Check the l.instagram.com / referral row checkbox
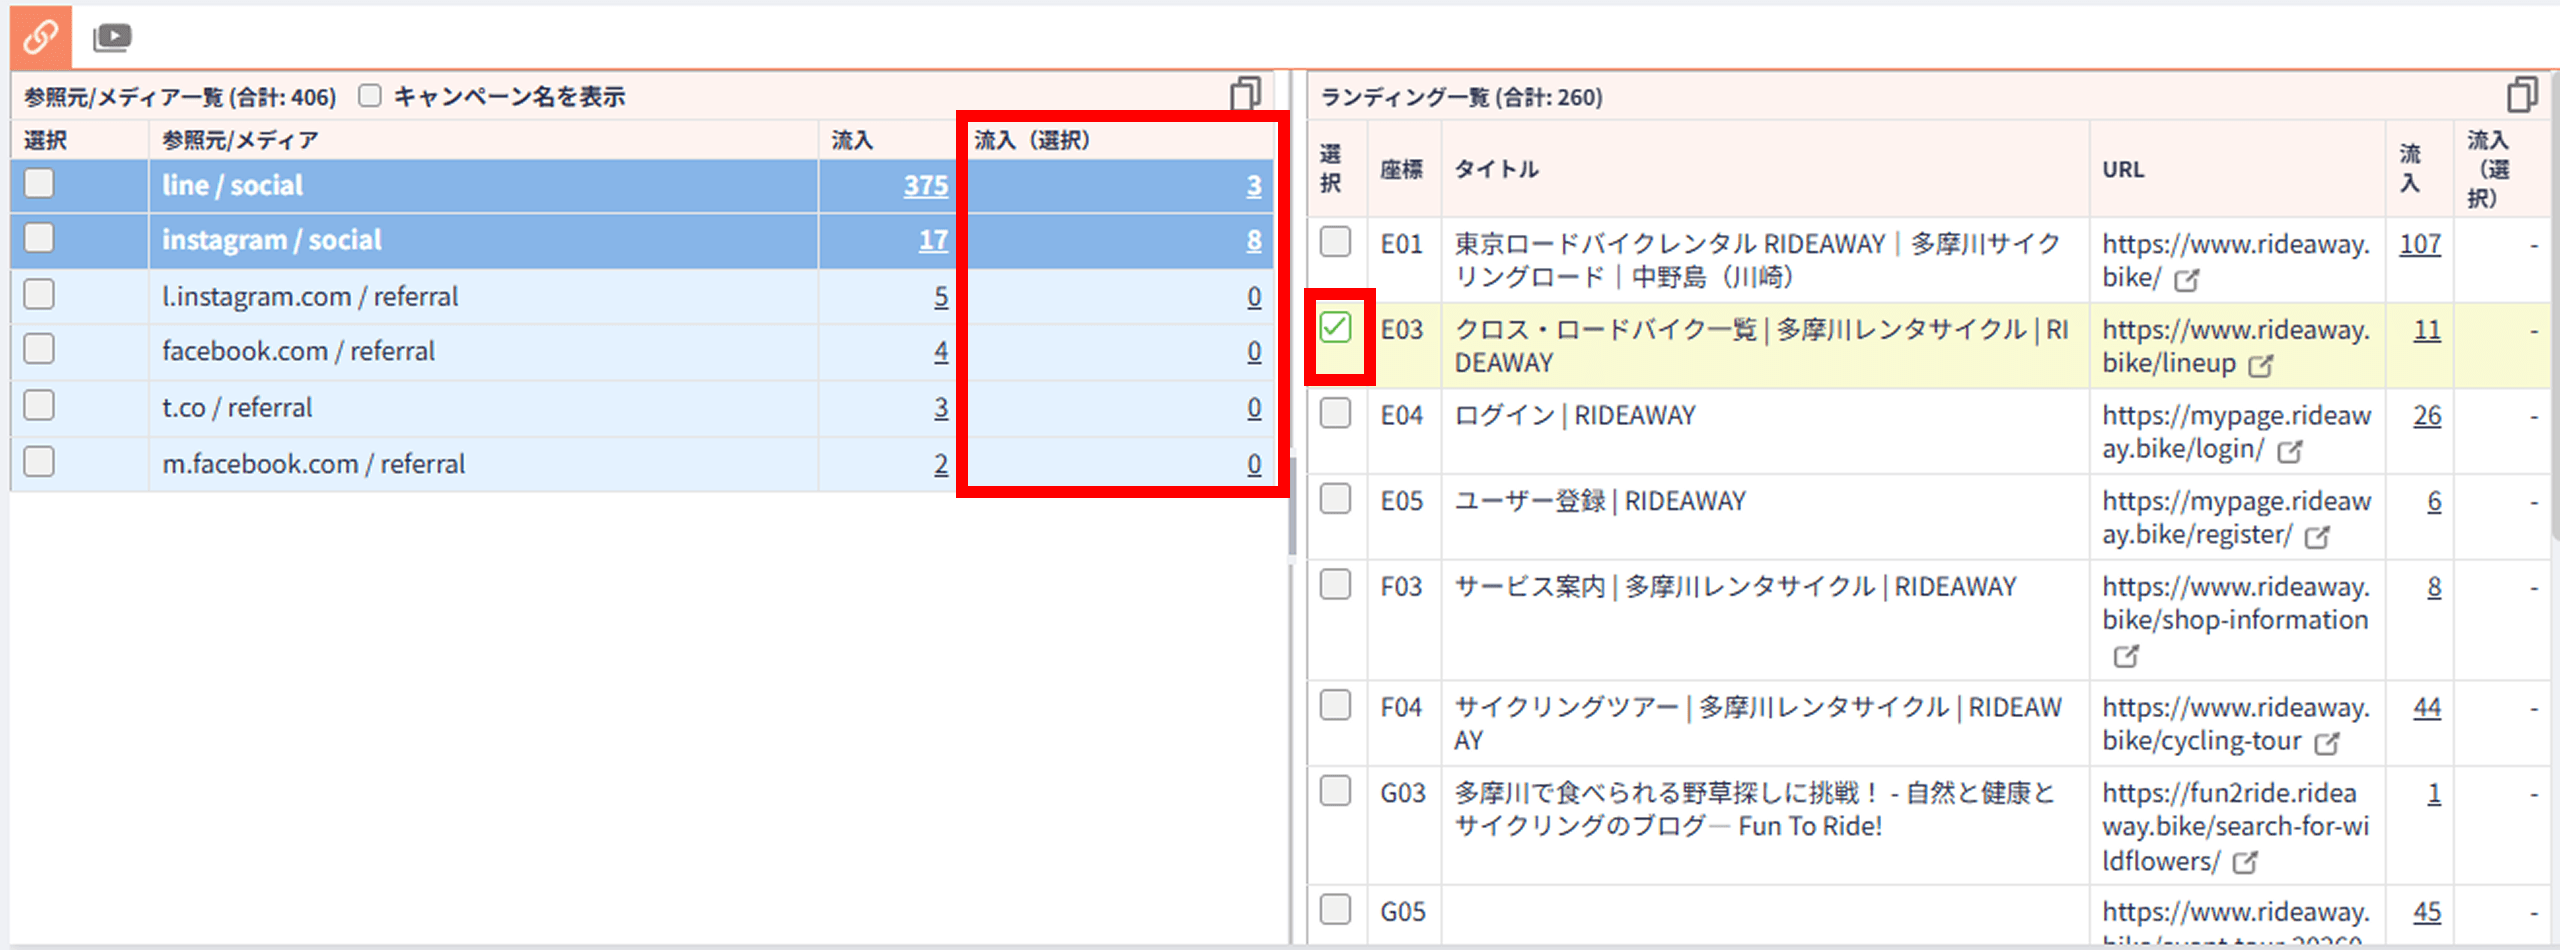This screenshot has width=2560, height=950. pyautogui.click(x=39, y=295)
